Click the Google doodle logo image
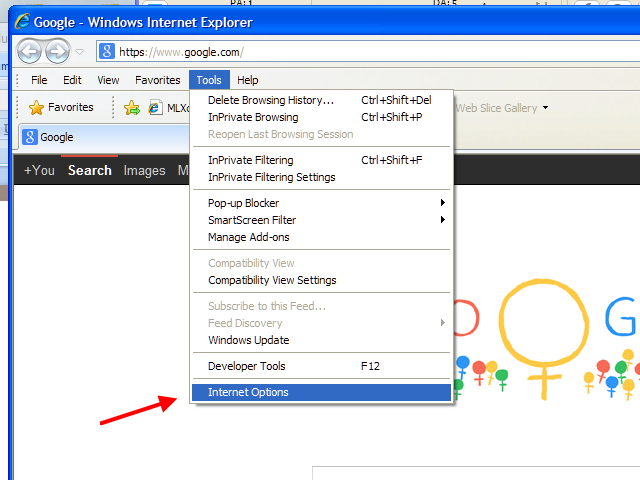640x480 pixels. (x=546, y=341)
